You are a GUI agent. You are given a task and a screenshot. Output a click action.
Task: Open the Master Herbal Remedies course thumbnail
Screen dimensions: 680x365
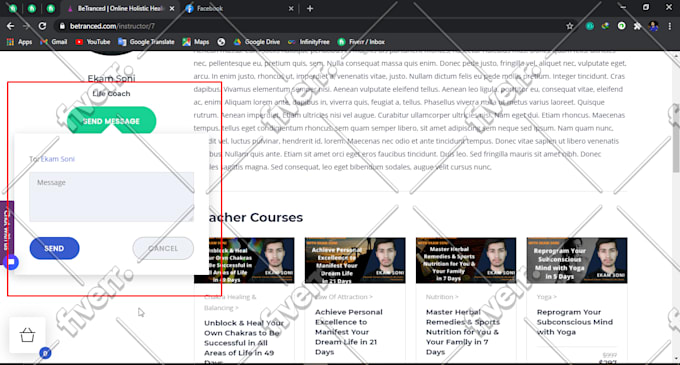[466, 261]
